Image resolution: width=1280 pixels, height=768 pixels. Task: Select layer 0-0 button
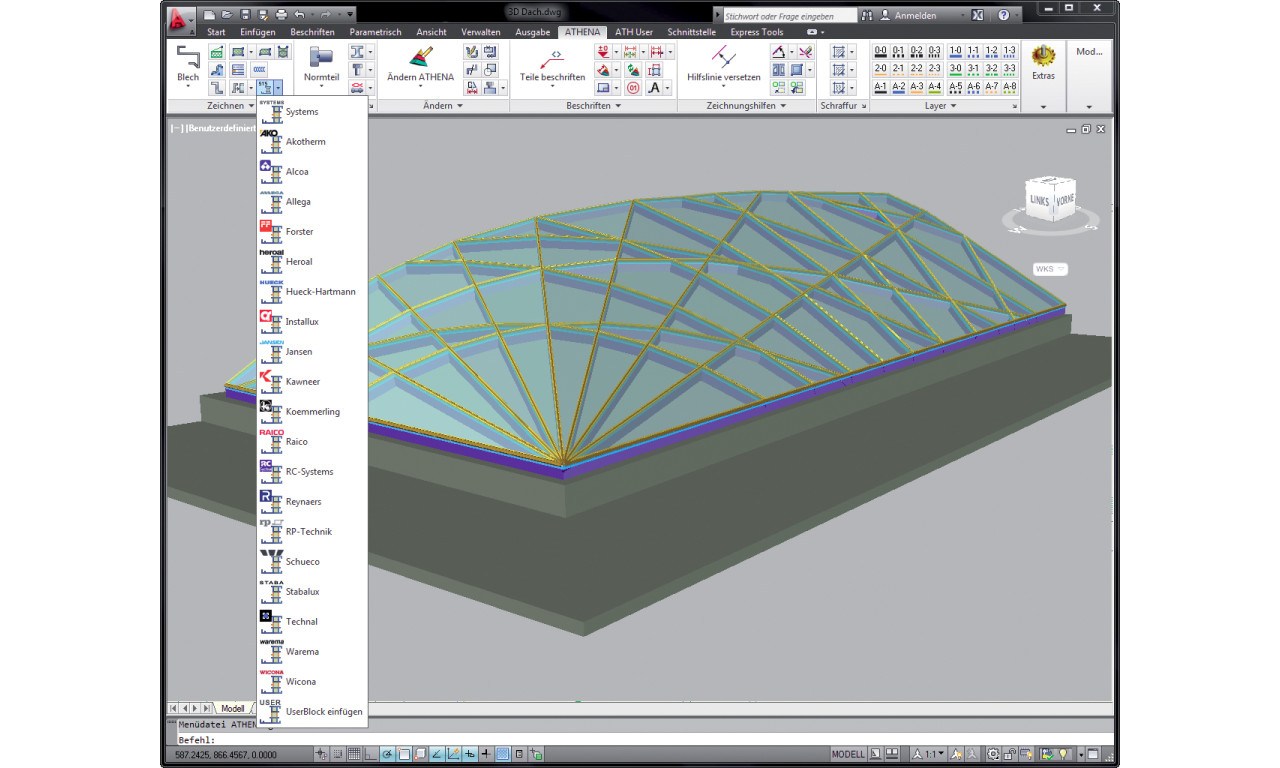click(x=880, y=51)
